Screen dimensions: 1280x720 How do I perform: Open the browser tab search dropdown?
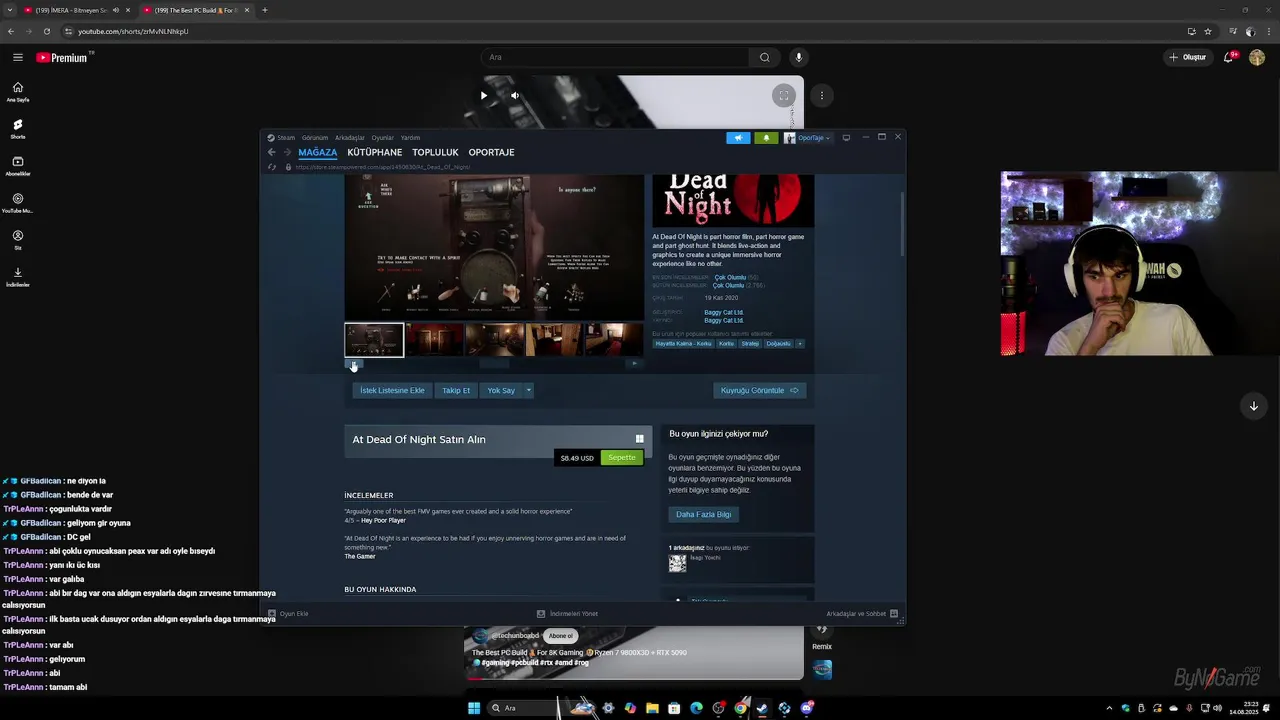pyautogui.click(x=10, y=10)
